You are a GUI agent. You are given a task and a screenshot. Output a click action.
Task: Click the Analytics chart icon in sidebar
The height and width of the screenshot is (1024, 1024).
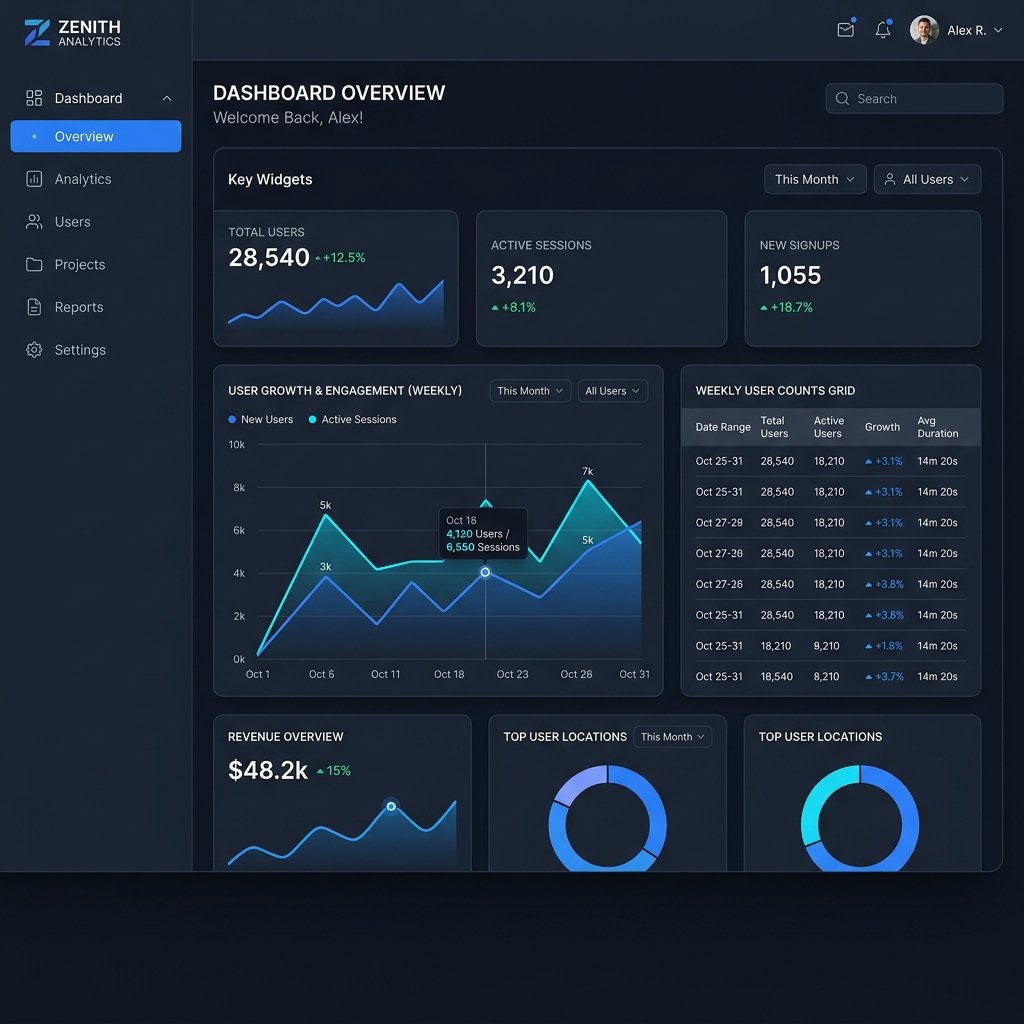click(34, 179)
